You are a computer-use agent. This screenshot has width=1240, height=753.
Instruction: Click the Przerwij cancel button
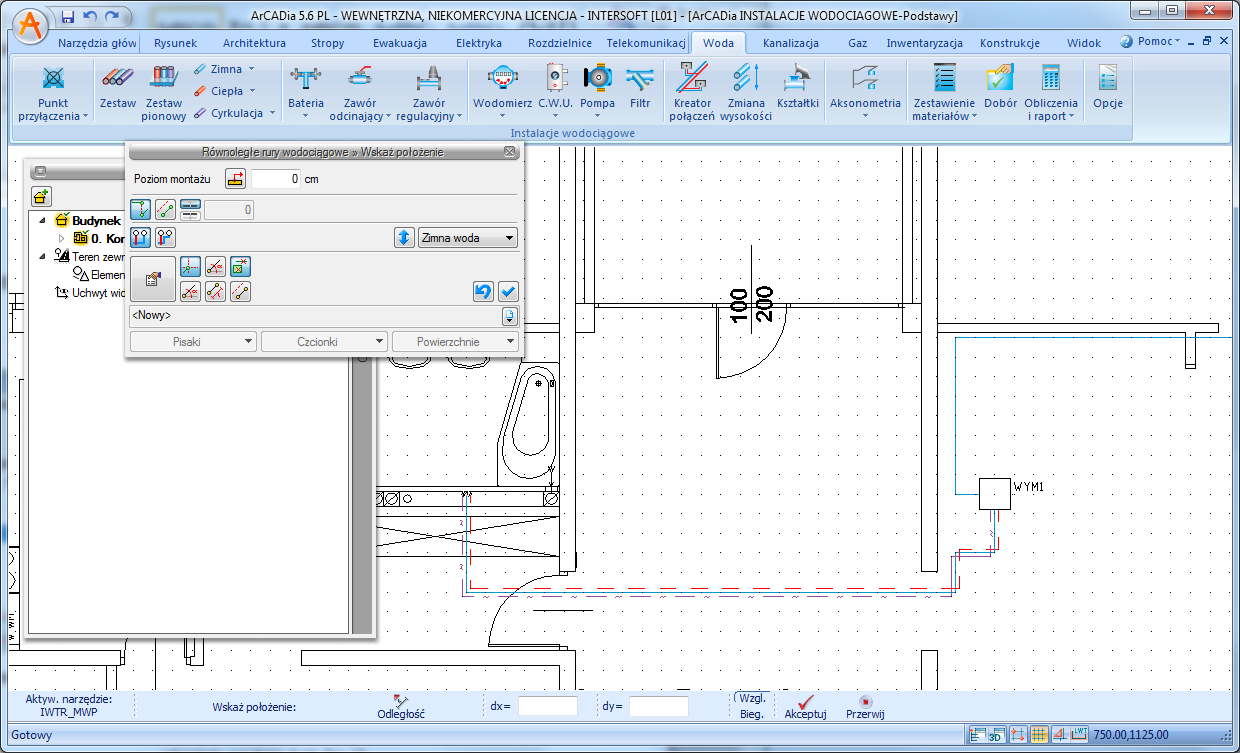(865, 707)
